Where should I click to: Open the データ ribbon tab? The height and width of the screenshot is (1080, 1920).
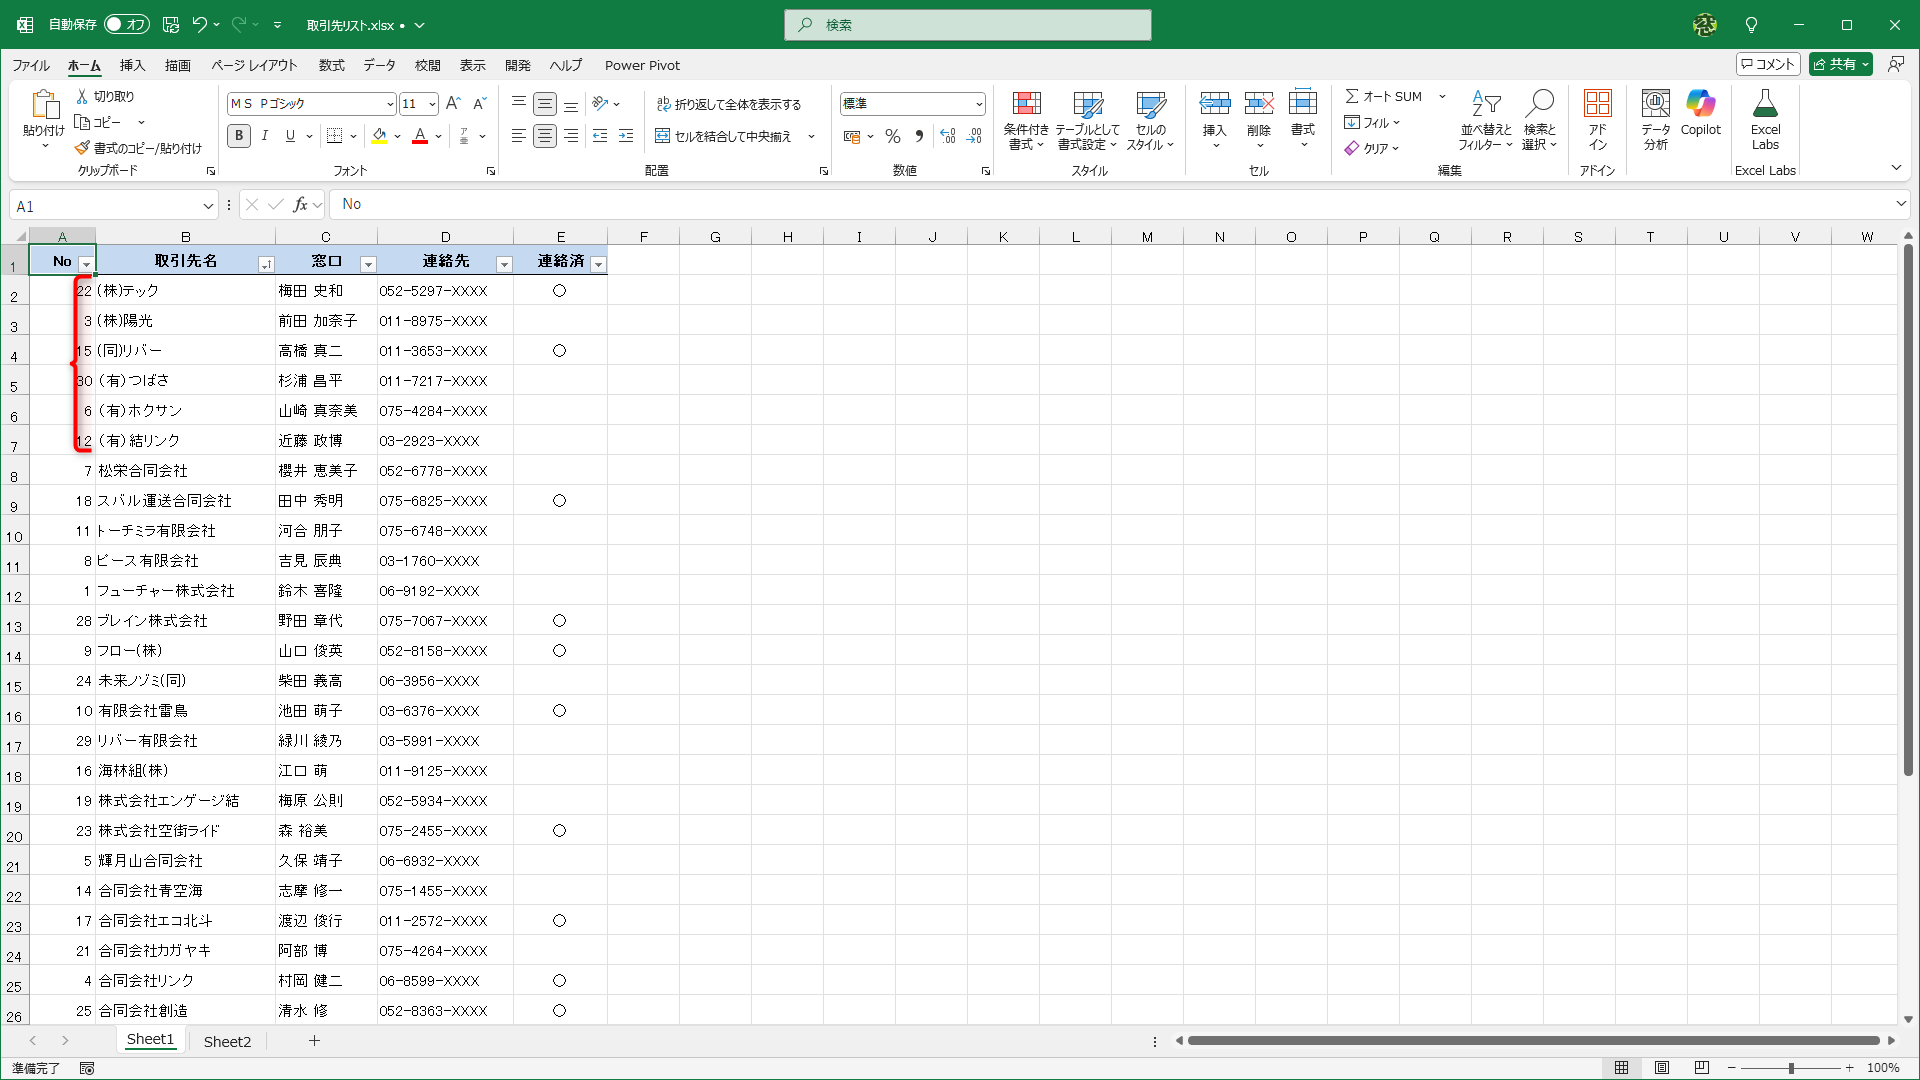tap(379, 65)
